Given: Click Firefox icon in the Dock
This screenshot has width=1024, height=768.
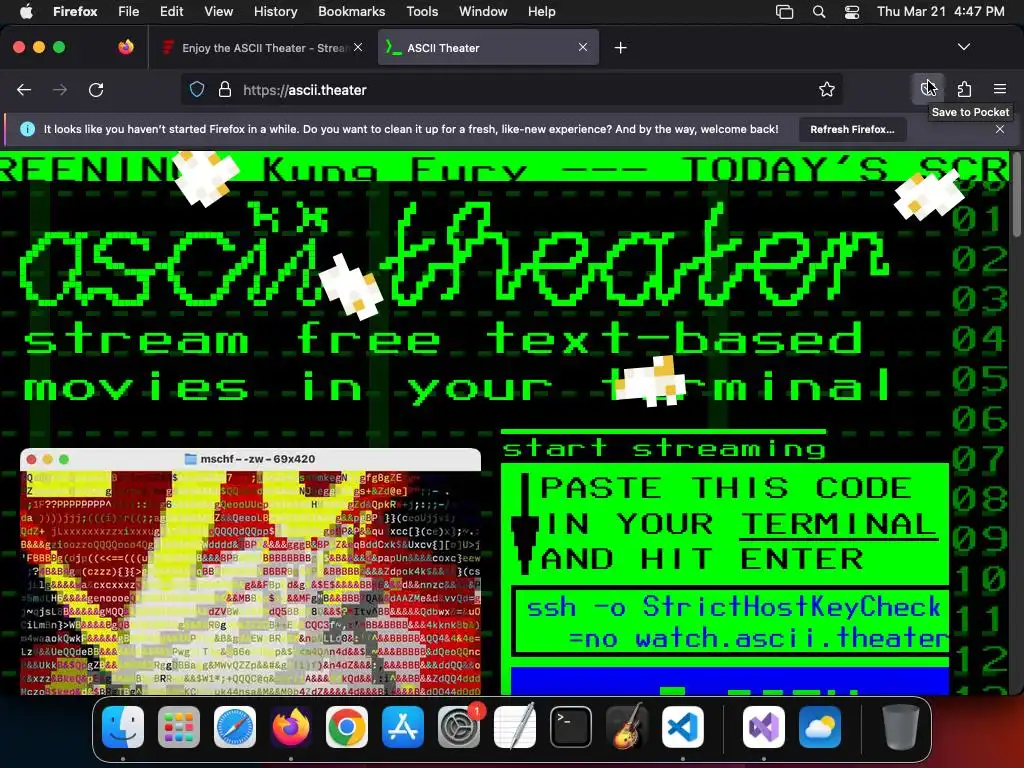Looking at the screenshot, I should pyautogui.click(x=291, y=727).
